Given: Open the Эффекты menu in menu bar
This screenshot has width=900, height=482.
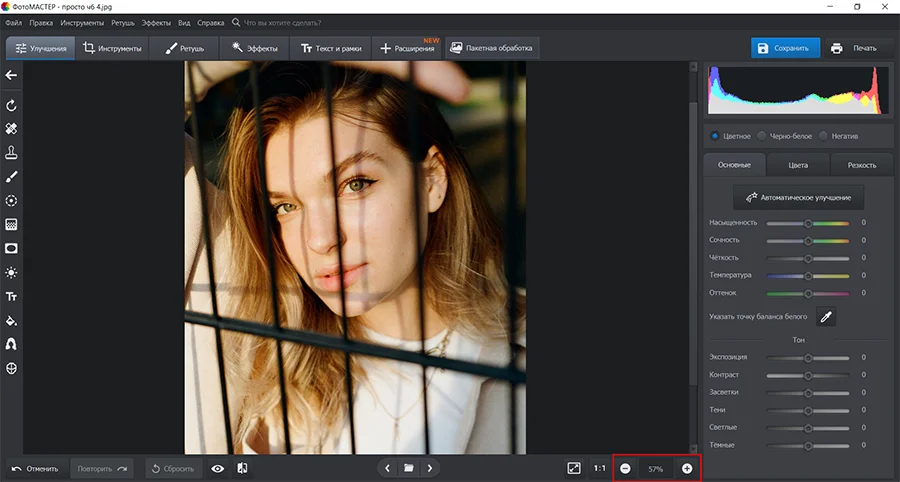Looking at the screenshot, I should tap(155, 22).
